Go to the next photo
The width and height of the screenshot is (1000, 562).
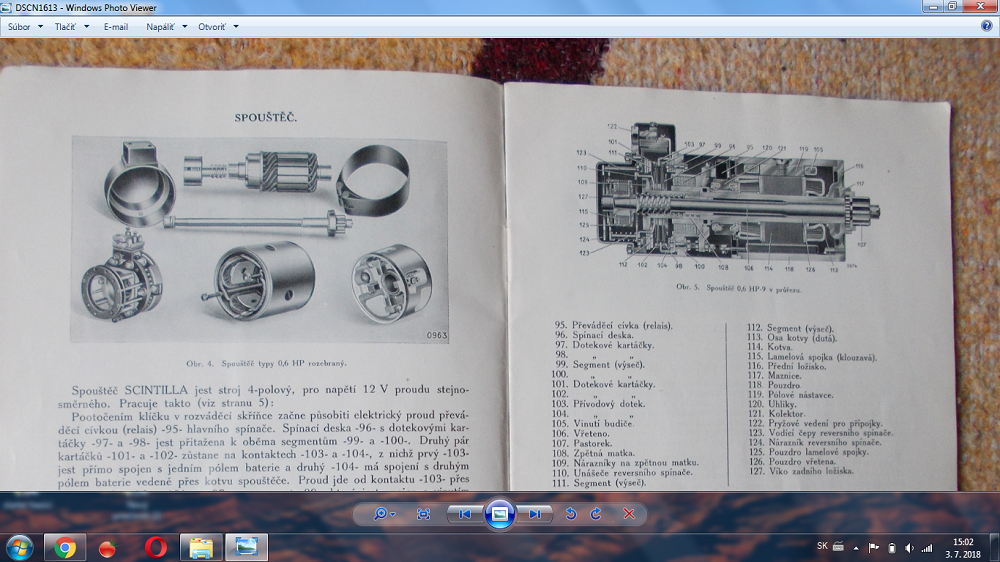click(x=534, y=514)
